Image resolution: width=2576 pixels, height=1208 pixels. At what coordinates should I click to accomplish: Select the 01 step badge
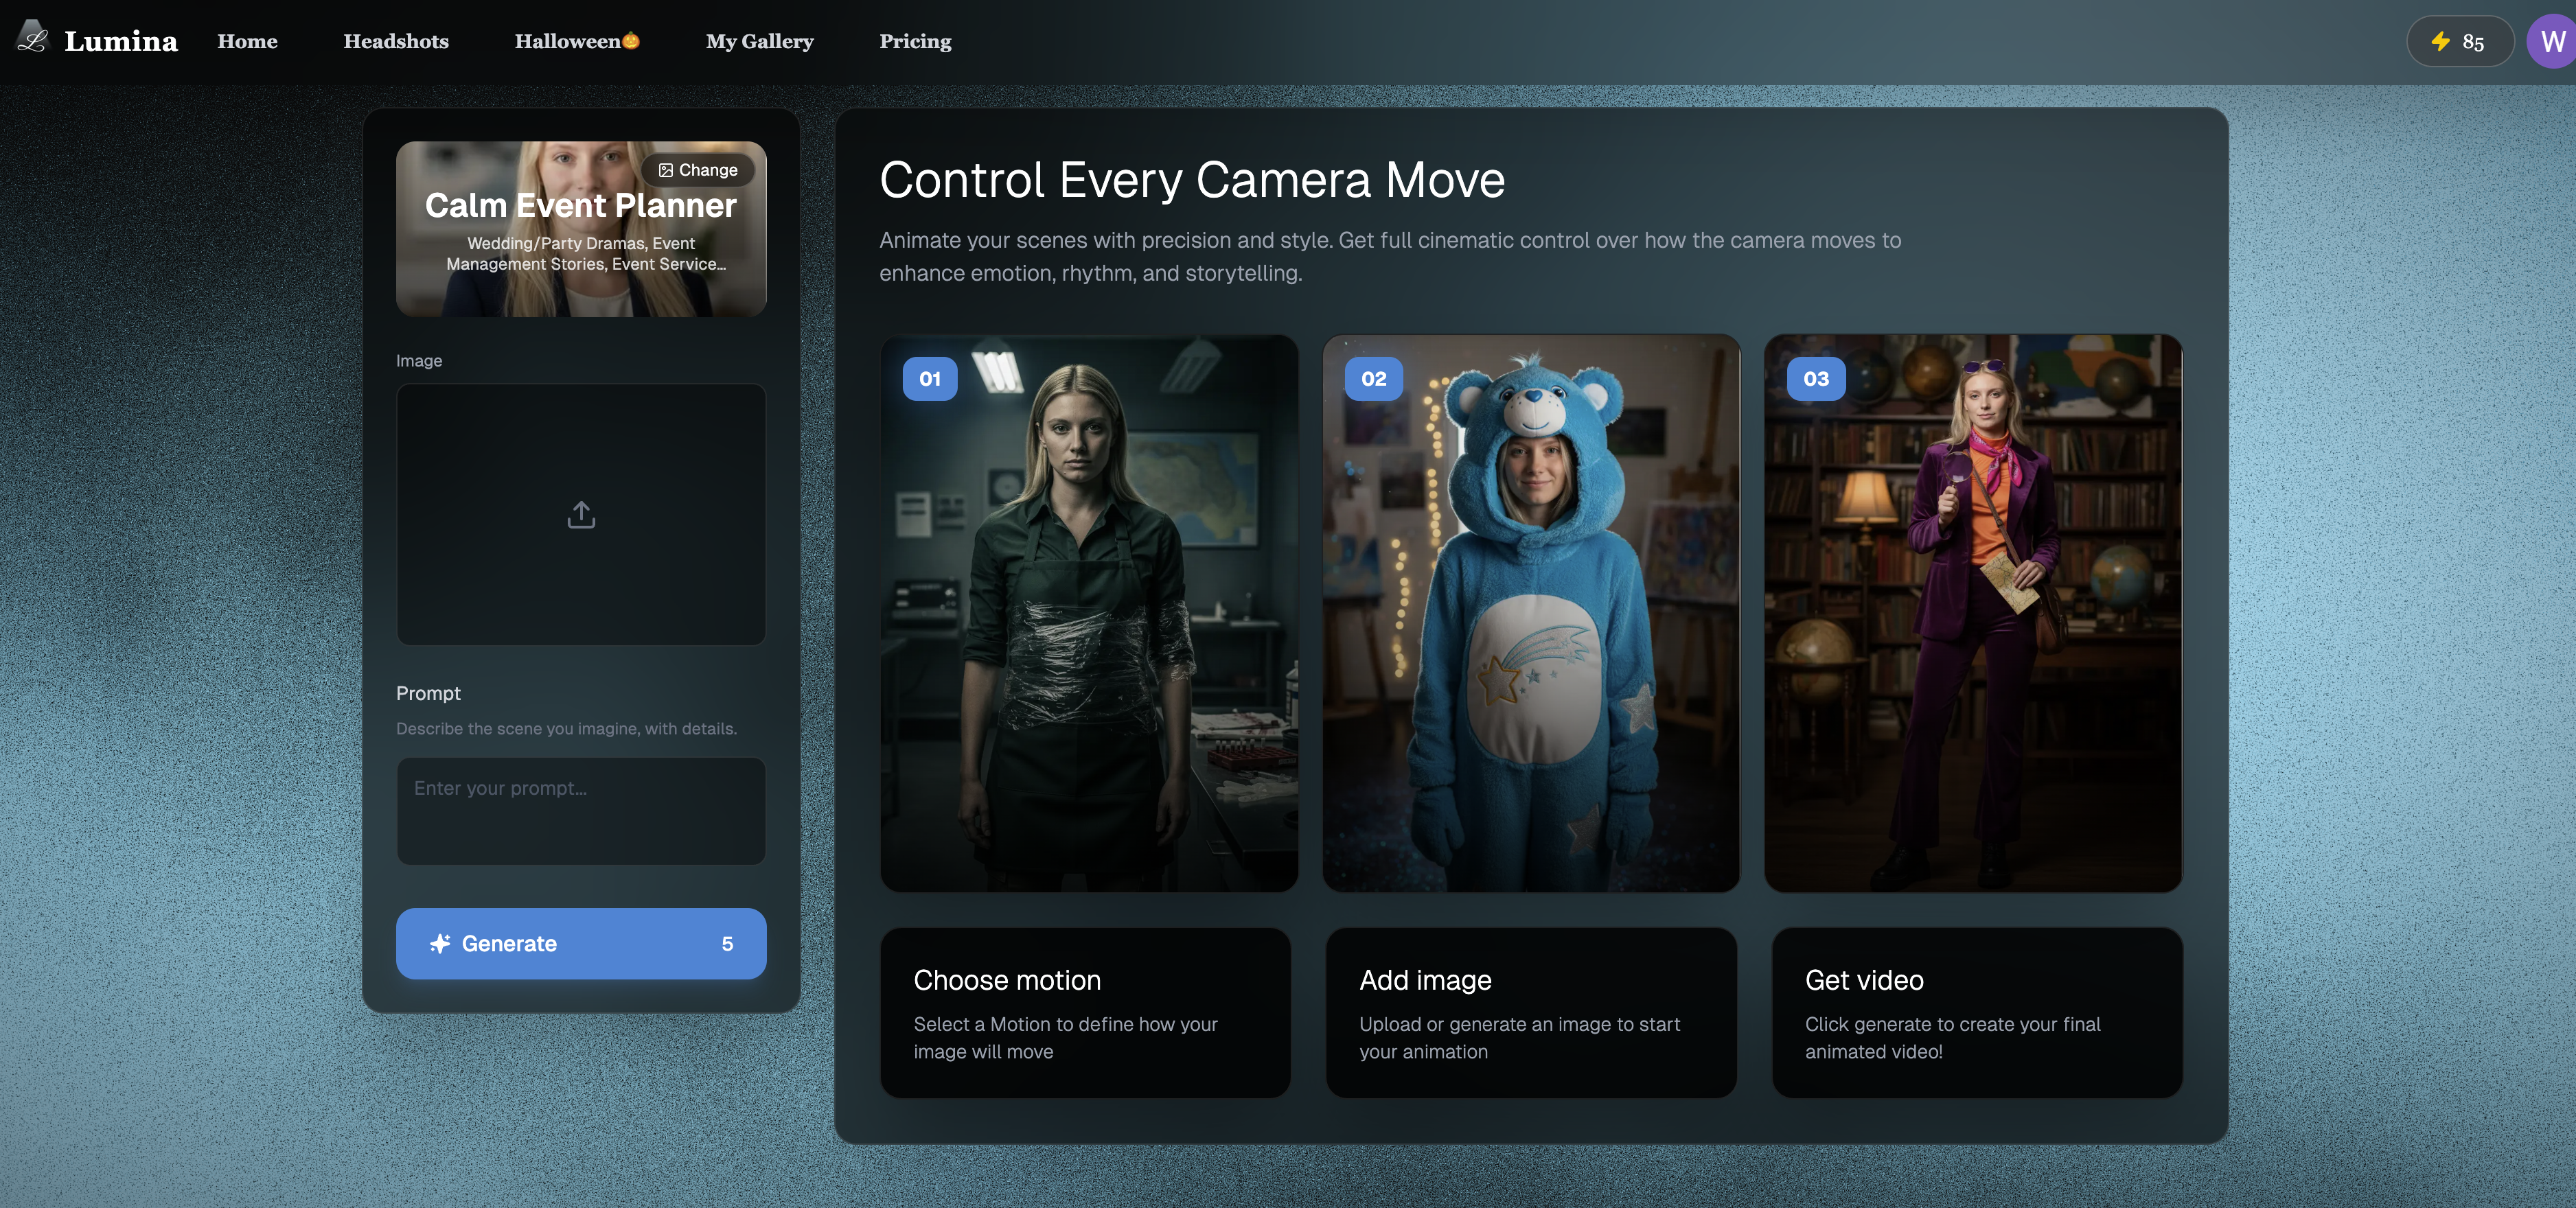[929, 379]
